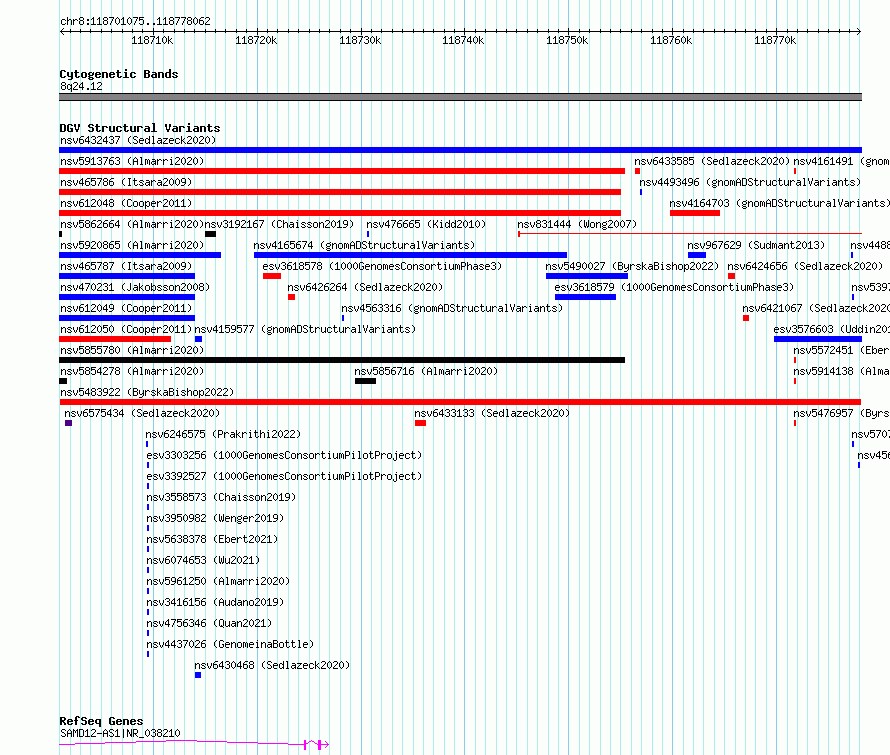Screen dimensions: 890x755
Task: Open nsv6575434 (Sedlazeck2020) label
Action: click(142, 413)
